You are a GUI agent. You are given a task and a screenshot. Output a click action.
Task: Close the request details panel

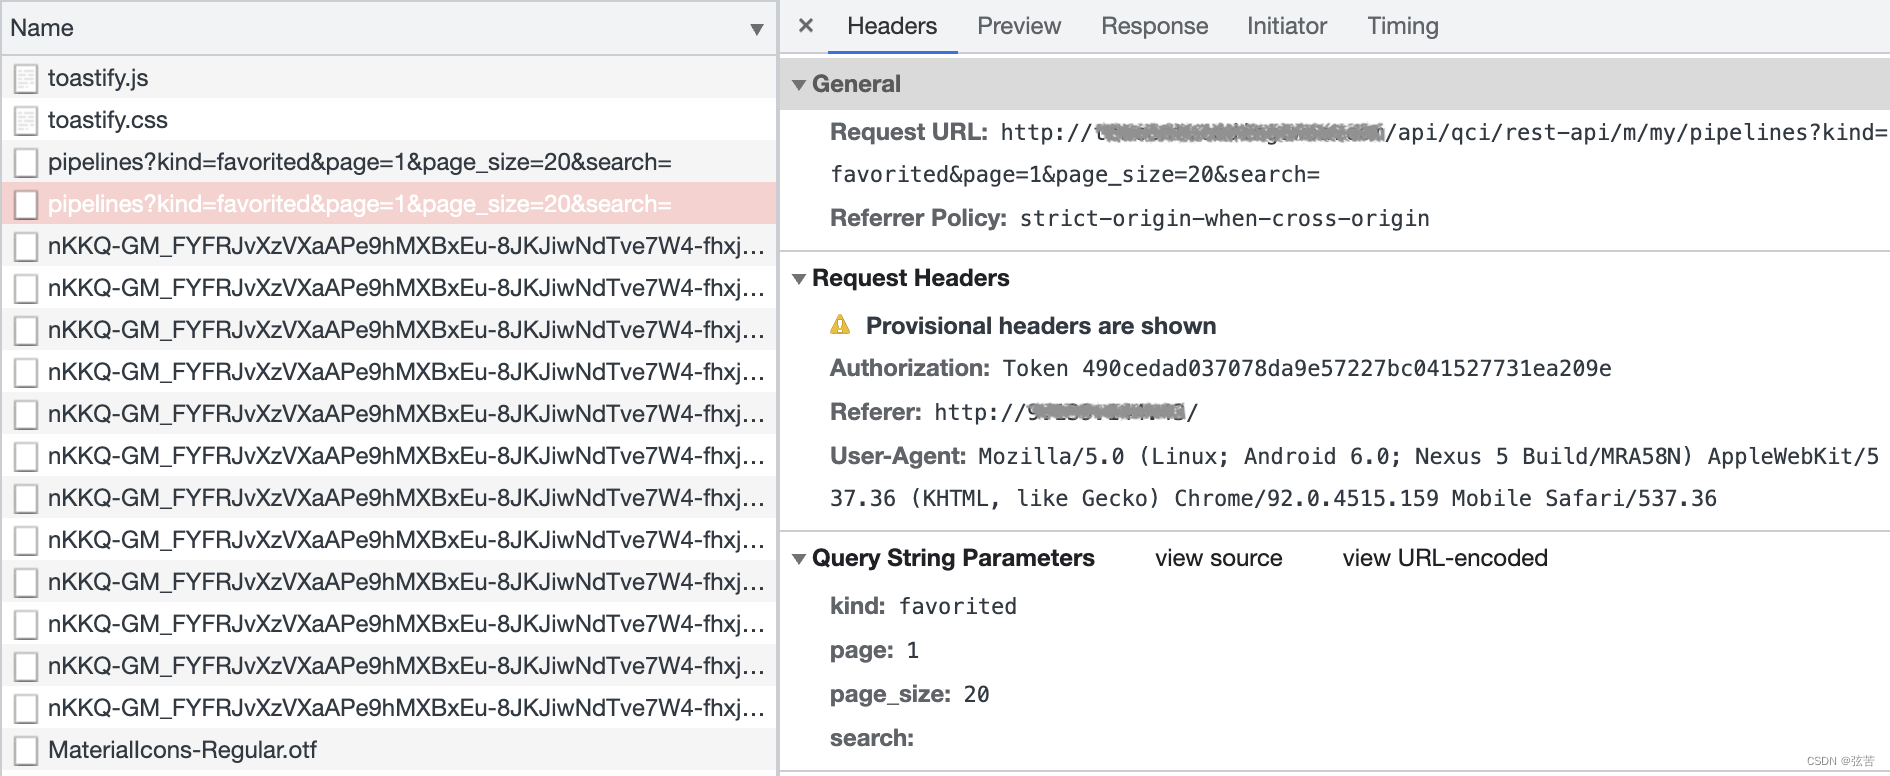tap(806, 26)
